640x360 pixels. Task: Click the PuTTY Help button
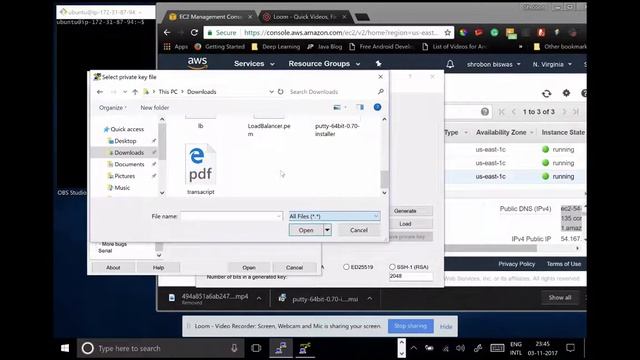(158, 268)
